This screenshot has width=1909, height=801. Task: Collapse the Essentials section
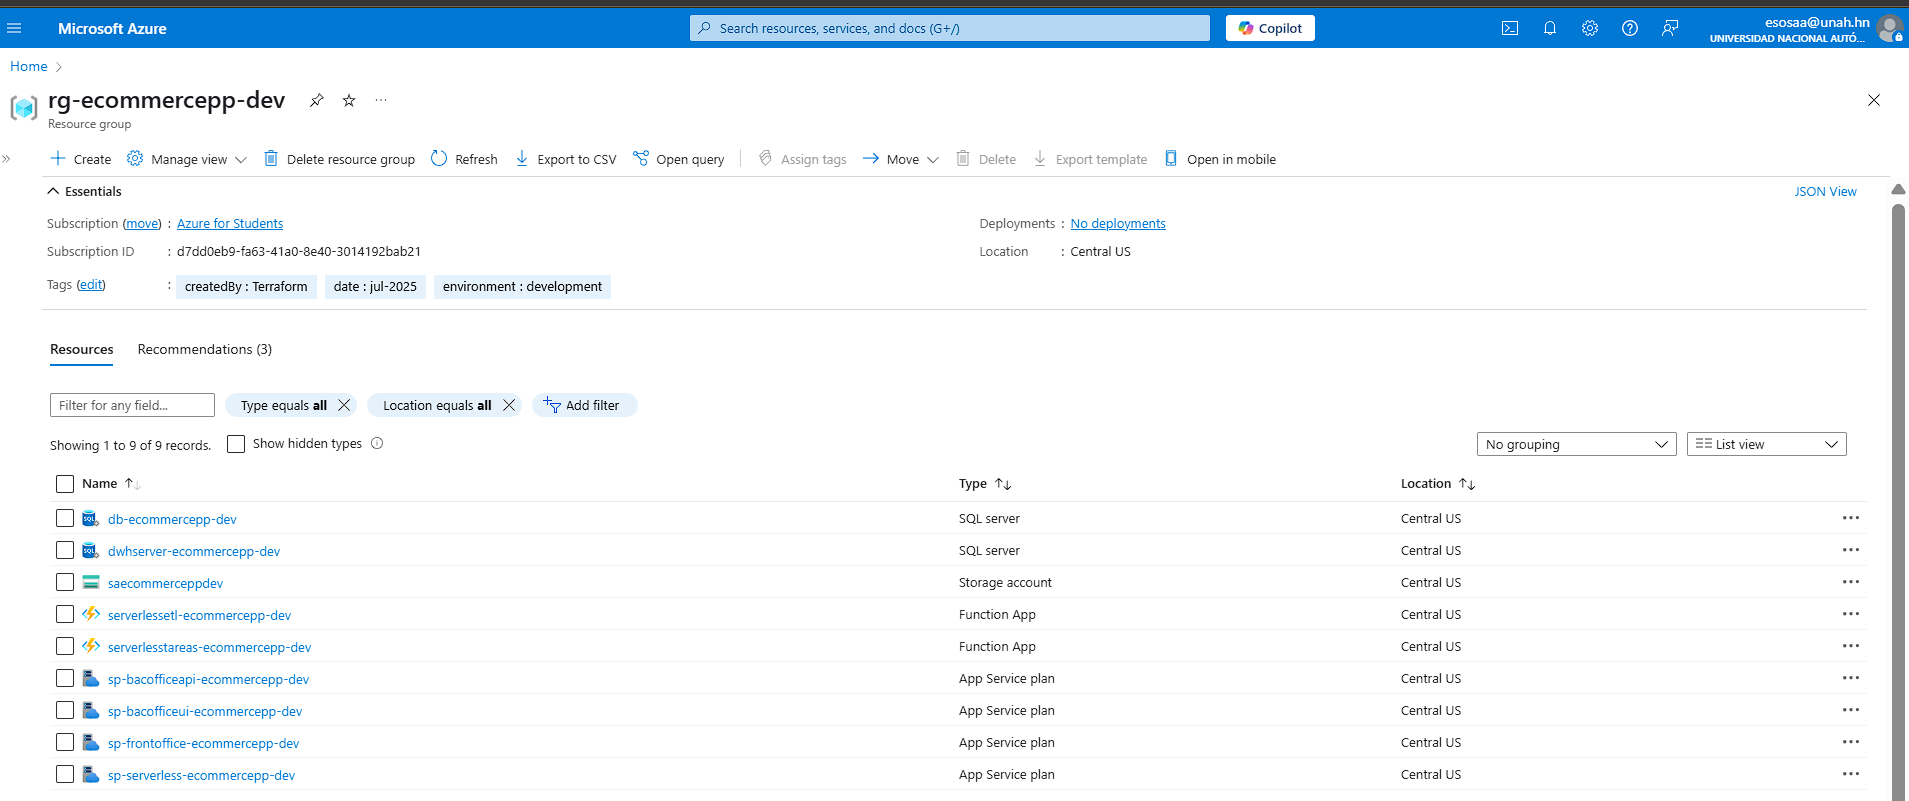coord(54,191)
